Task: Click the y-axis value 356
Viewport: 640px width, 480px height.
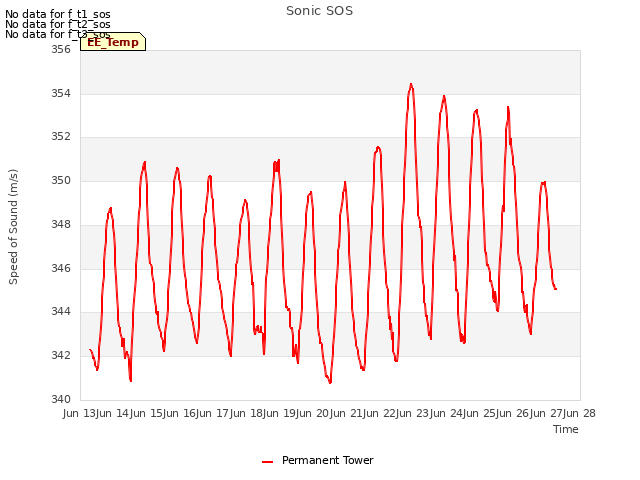Action: point(60,49)
